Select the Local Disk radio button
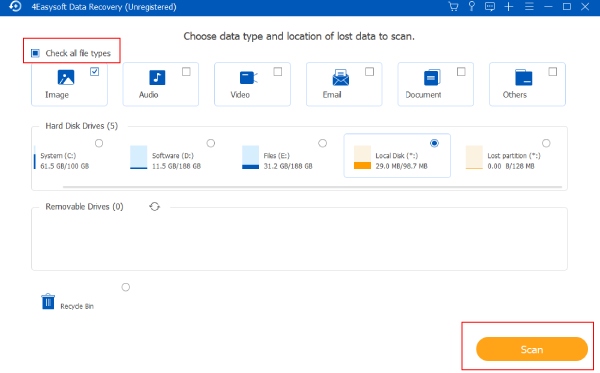The height and width of the screenshot is (373, 600). [434, 143]
